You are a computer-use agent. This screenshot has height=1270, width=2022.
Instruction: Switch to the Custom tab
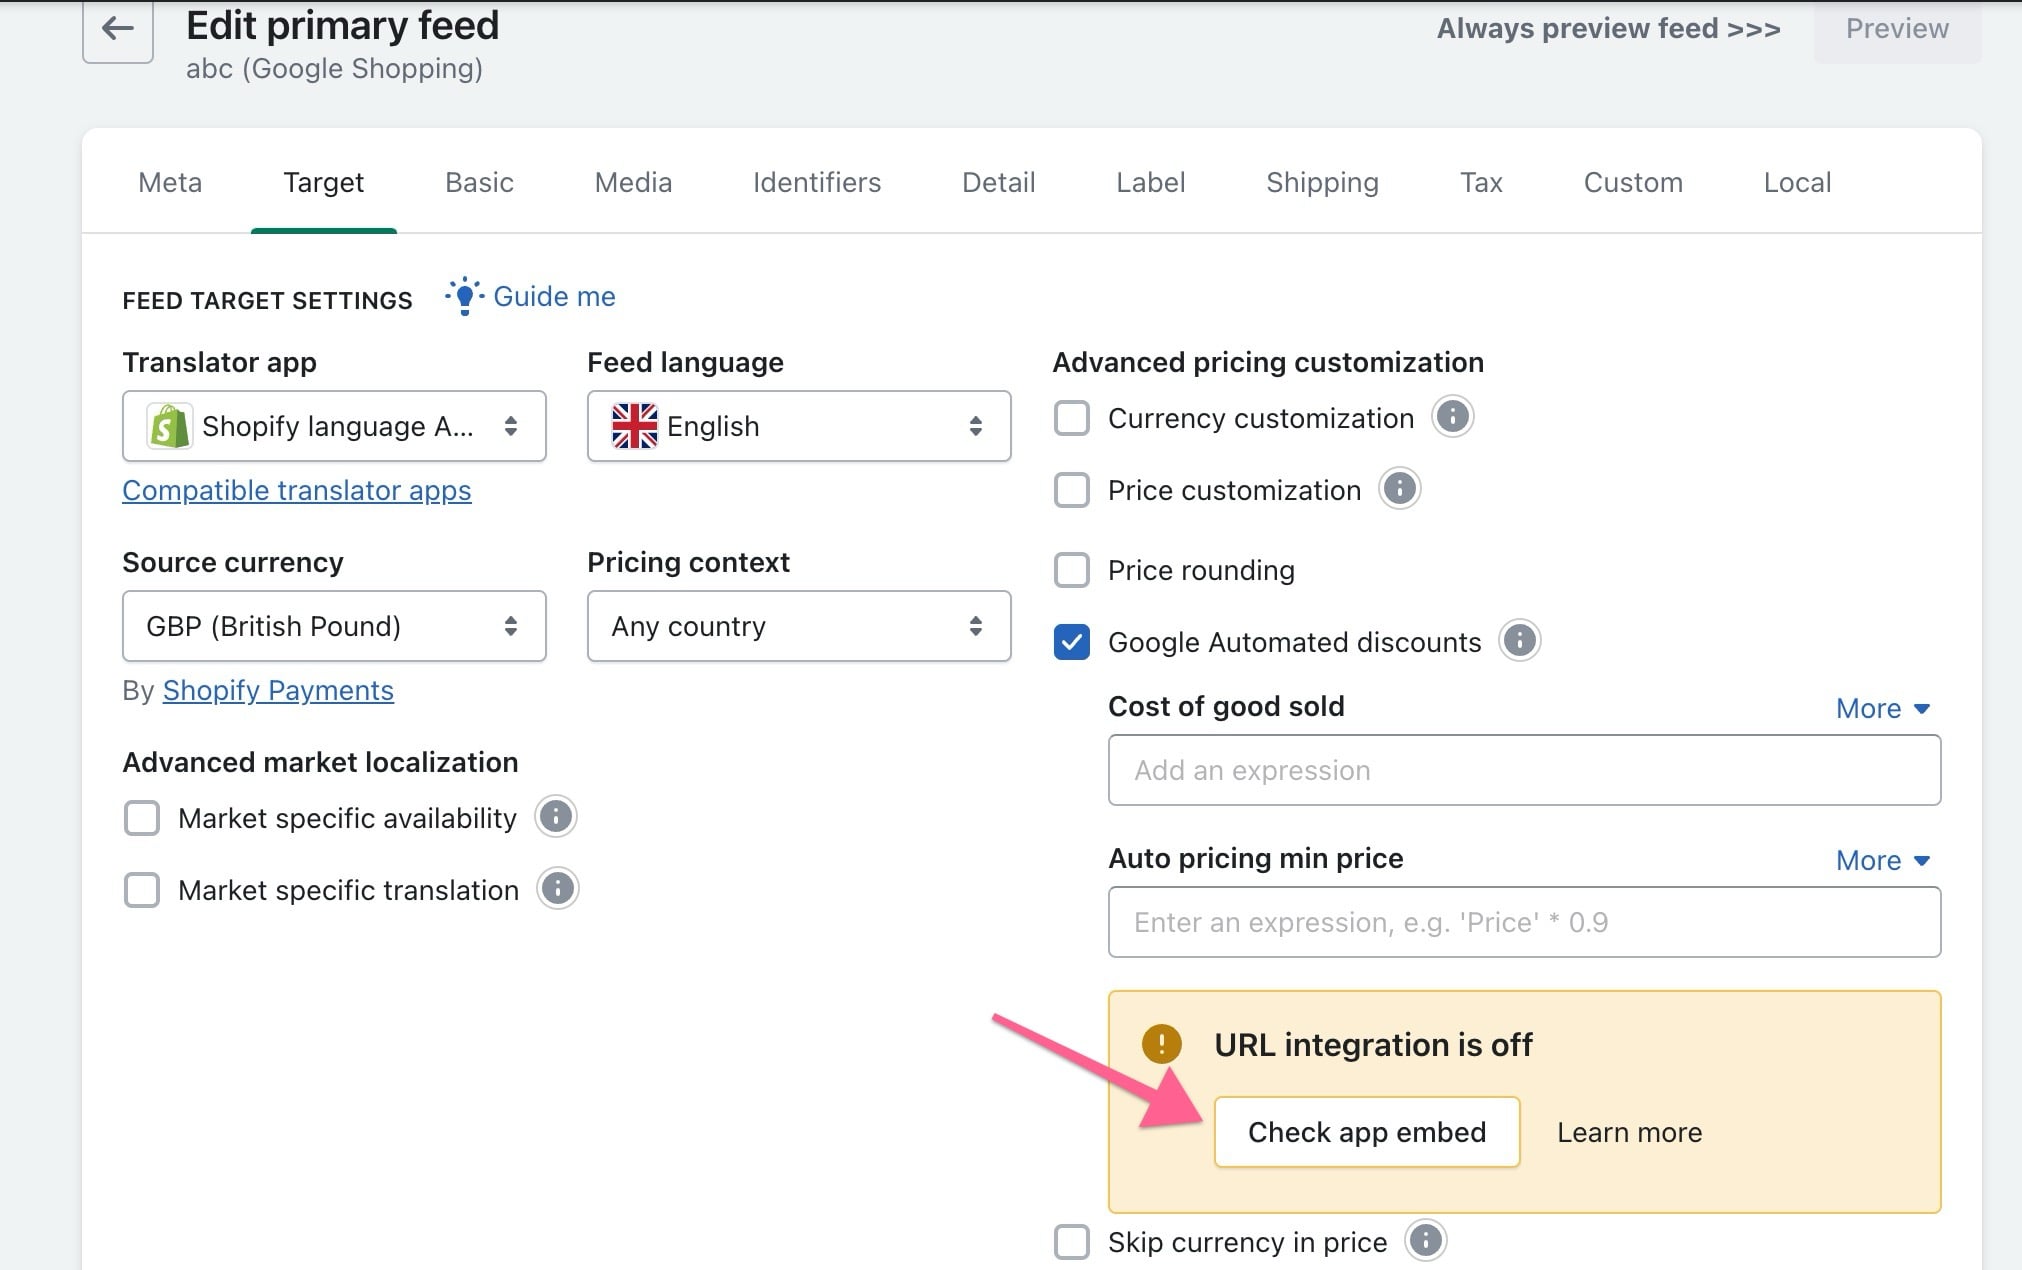tap(1633, 182)
